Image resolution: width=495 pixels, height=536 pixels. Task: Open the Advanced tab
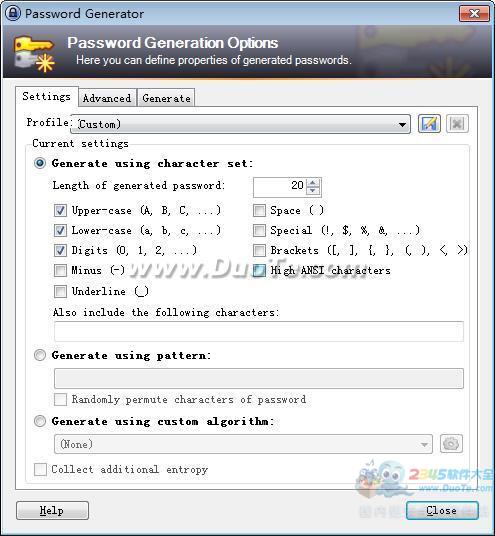coord(107,98)
